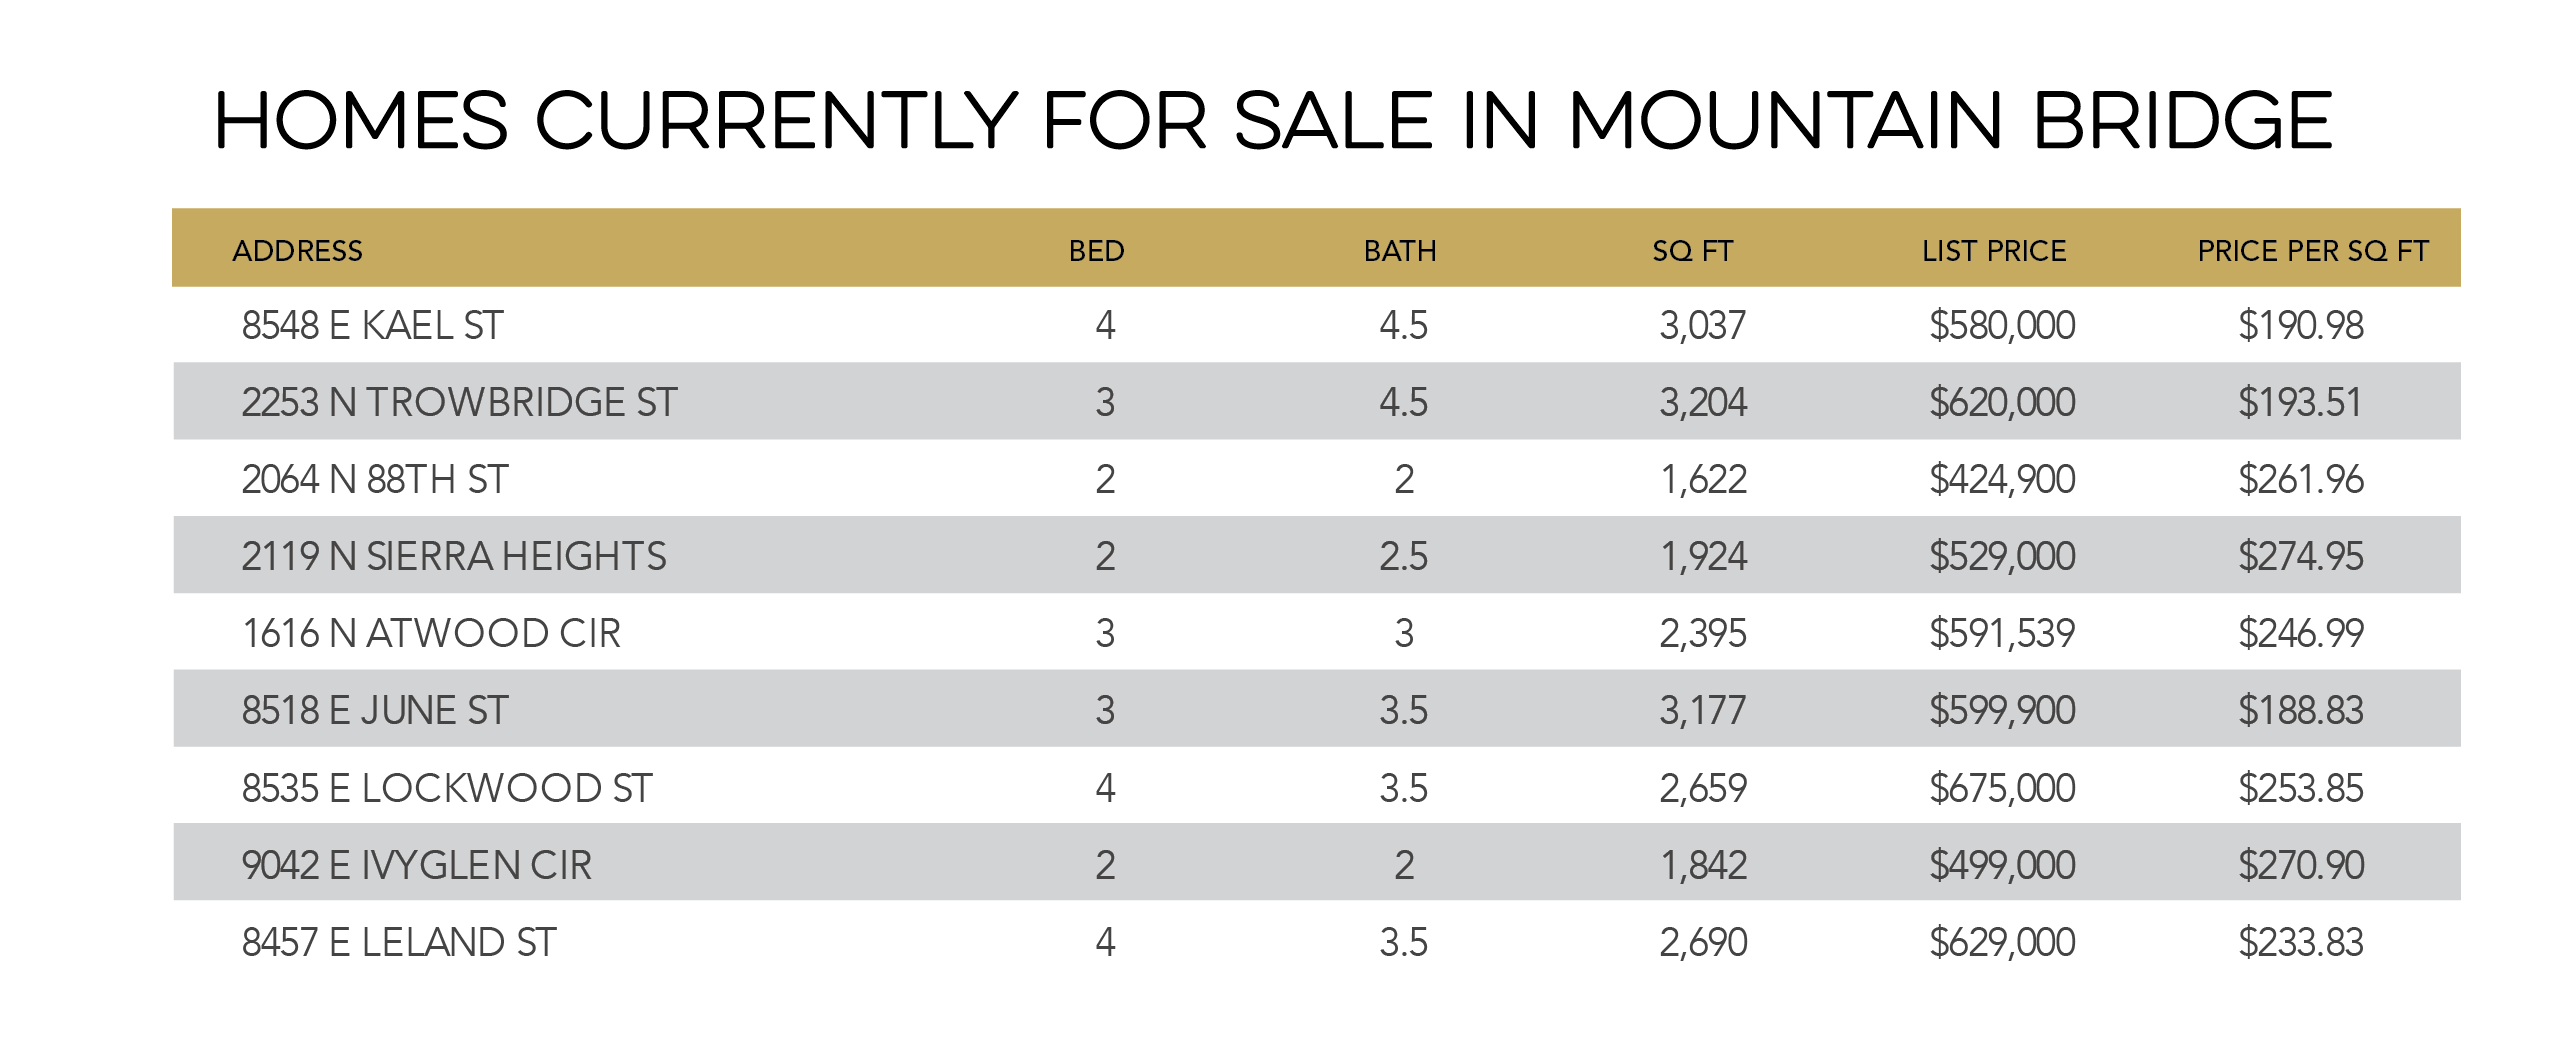This screenshot has height=1050, width=2550.
Task: Click the $424,900 list price cell
Action: 2002,479
